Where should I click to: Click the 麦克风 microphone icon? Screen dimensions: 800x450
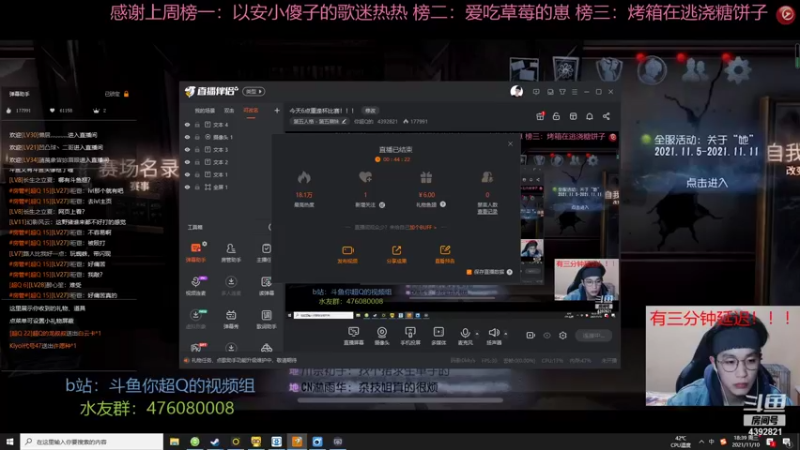click(x=465, y=334)
